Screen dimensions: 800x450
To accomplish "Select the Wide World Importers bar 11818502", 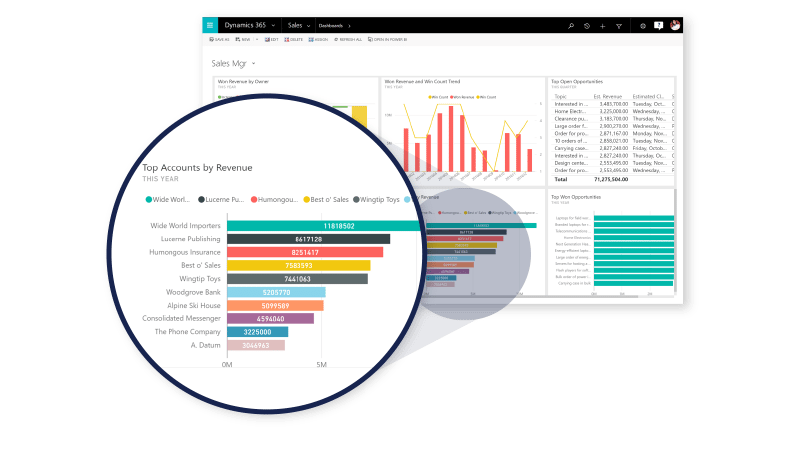I will tap(326, 226).
